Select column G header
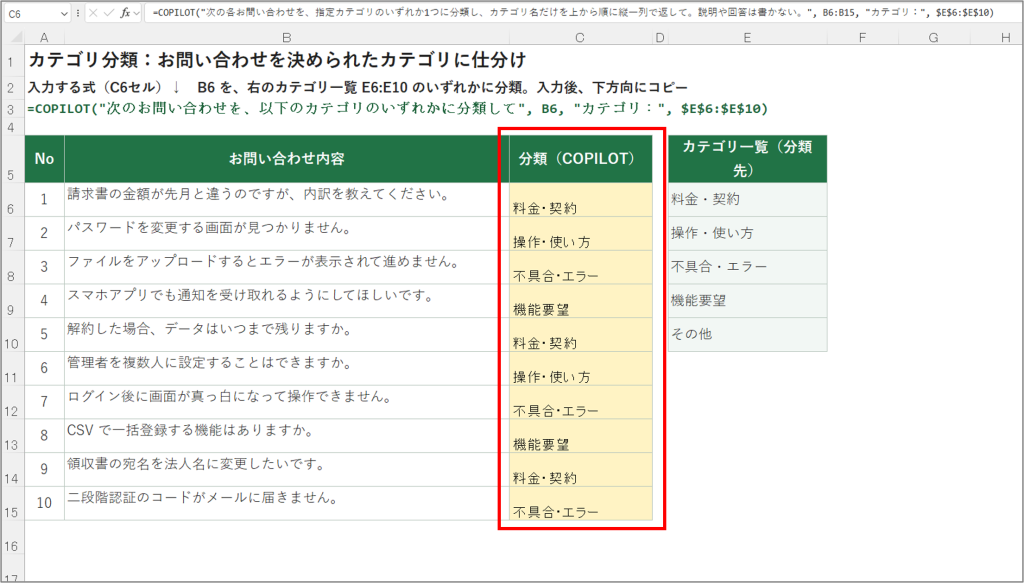1024x583 pixels. click(x=933, y=38)
